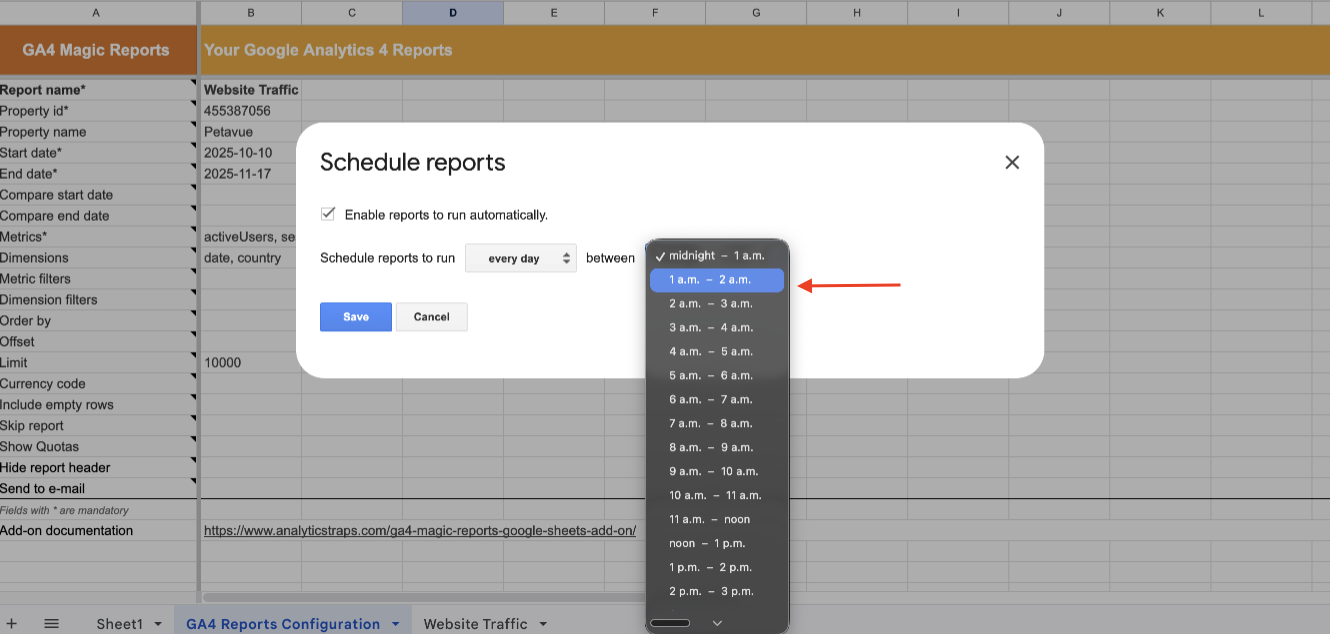1330x634 pixels.
Task: Click the Currency code label cell
Action: click(x=98, y=384)
